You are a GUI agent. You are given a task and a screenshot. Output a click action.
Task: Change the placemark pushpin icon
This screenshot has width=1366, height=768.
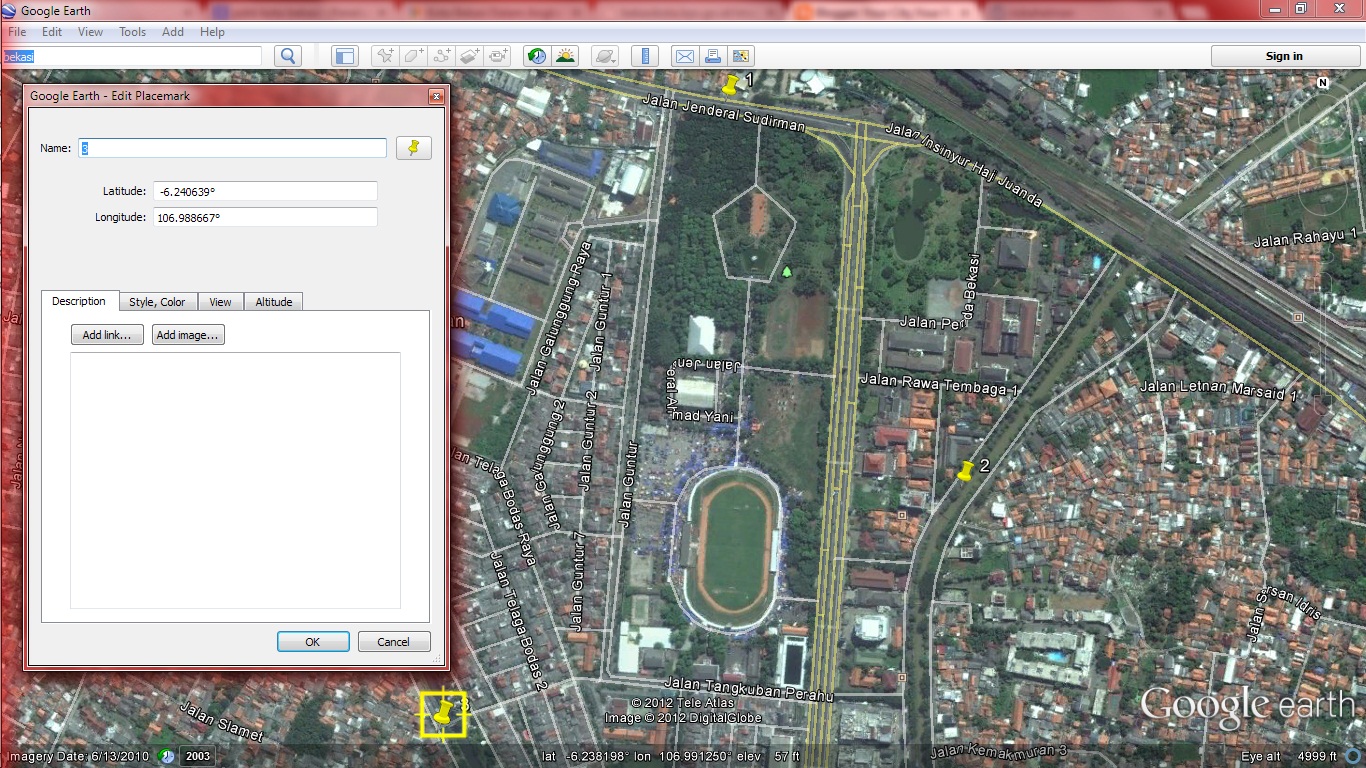413,147
